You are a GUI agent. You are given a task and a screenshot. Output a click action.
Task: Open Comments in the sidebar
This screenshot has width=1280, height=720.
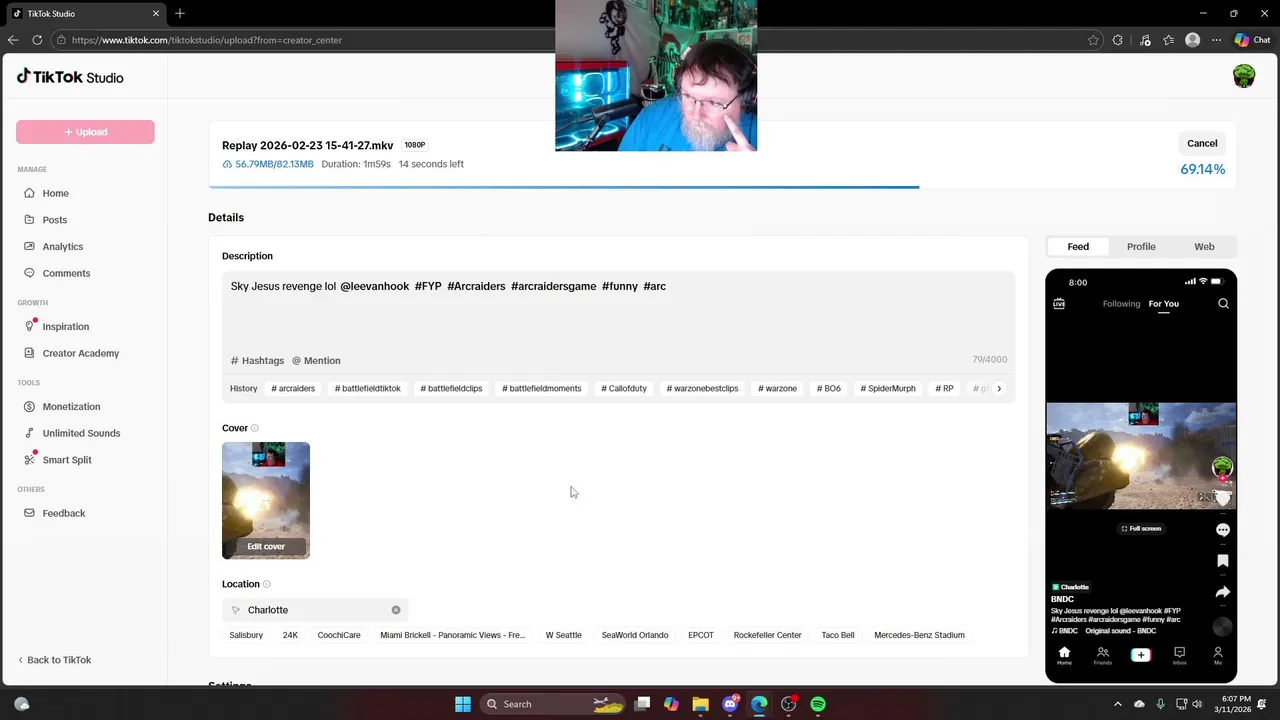pyautogui.click(x=66, y=273)
